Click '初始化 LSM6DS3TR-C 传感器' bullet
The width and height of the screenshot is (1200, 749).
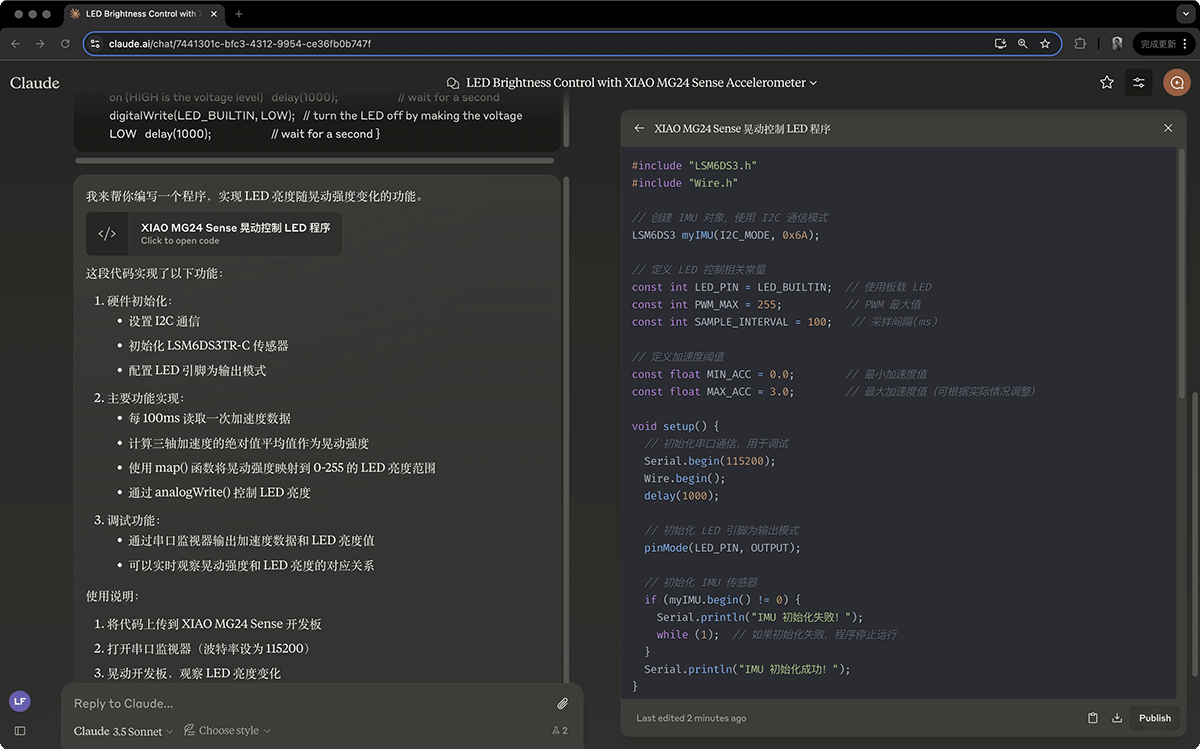click(208, 346)
